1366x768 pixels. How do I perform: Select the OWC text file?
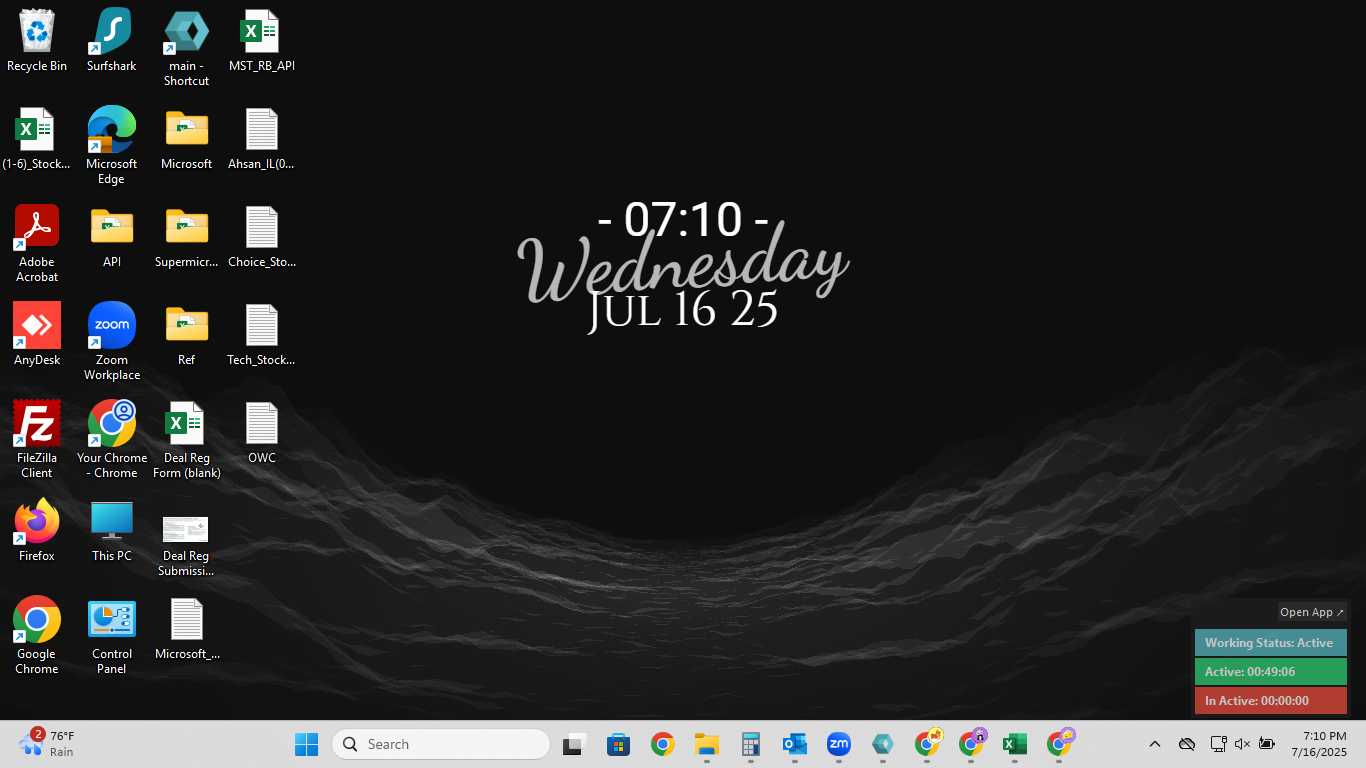coord(261,432)
